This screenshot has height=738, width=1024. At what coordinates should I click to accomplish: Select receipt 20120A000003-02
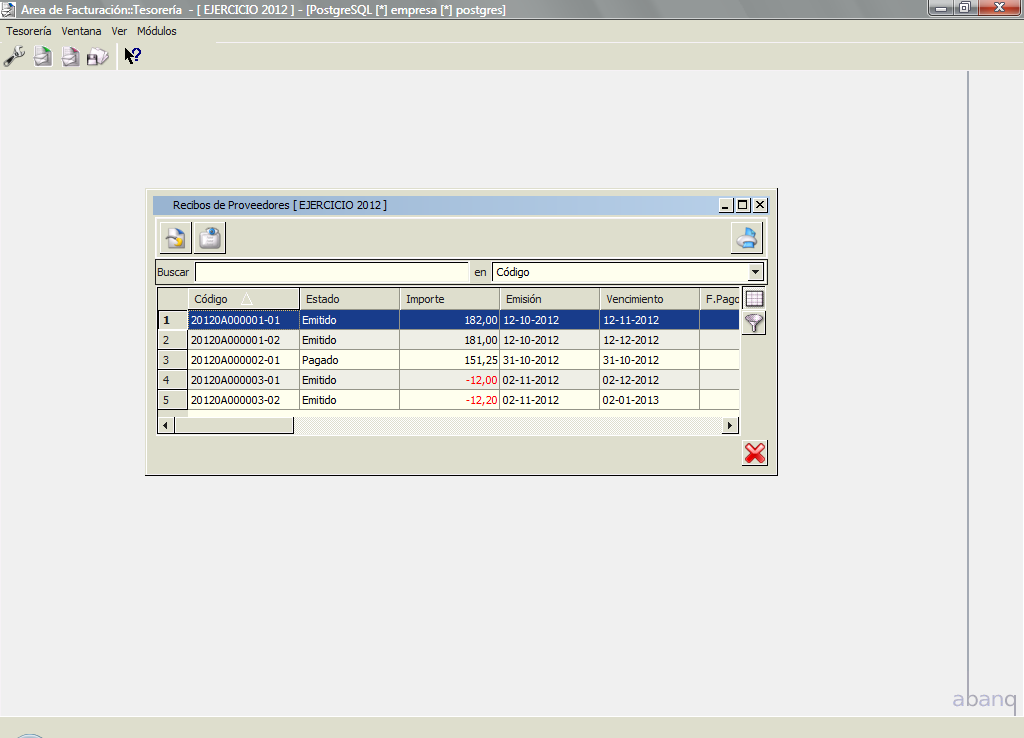[x=244, y=400]
